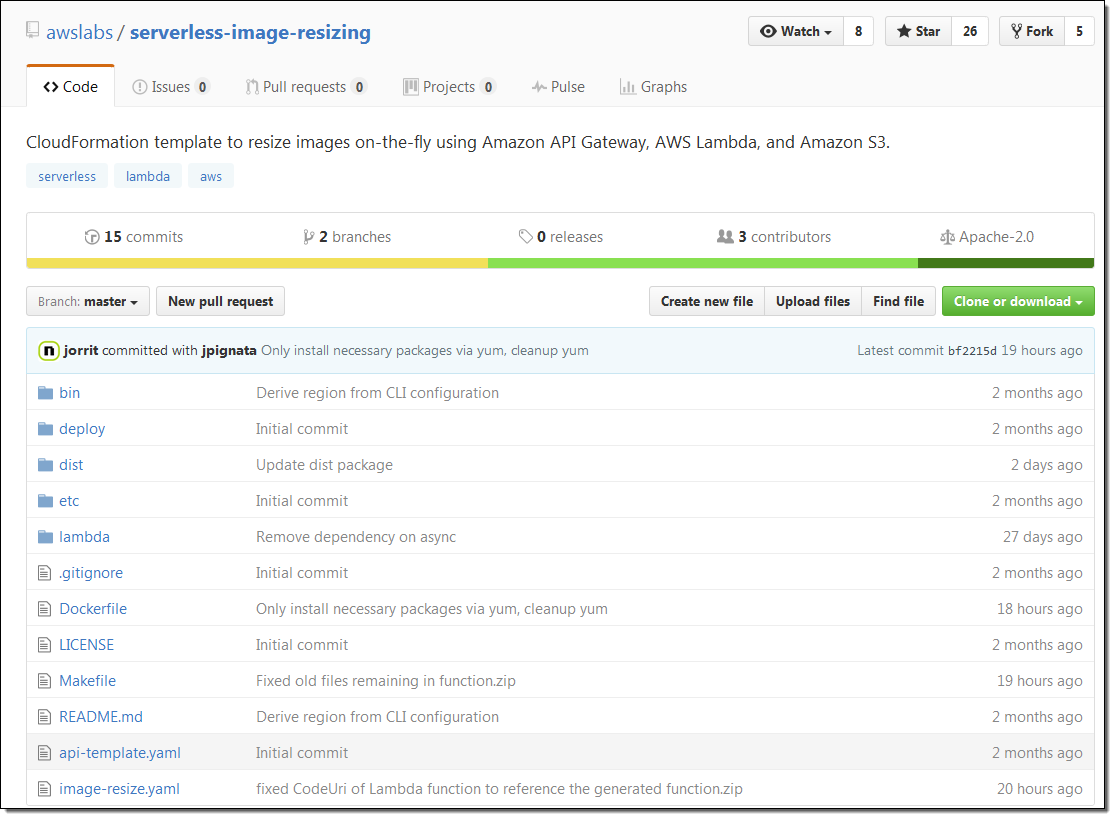Open the lambda folder name link
1115x819 pixels.
coord(85,537)
